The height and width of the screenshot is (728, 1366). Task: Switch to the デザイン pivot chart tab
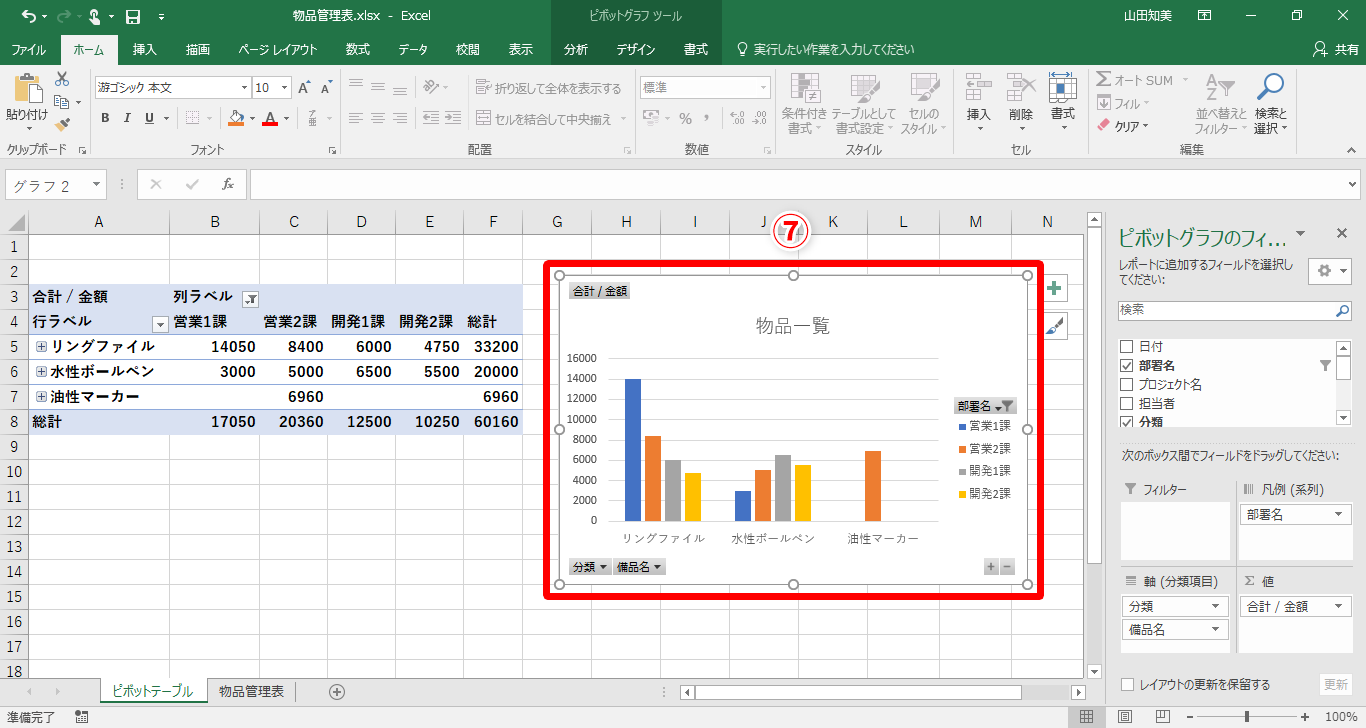(x=636, y=49)
